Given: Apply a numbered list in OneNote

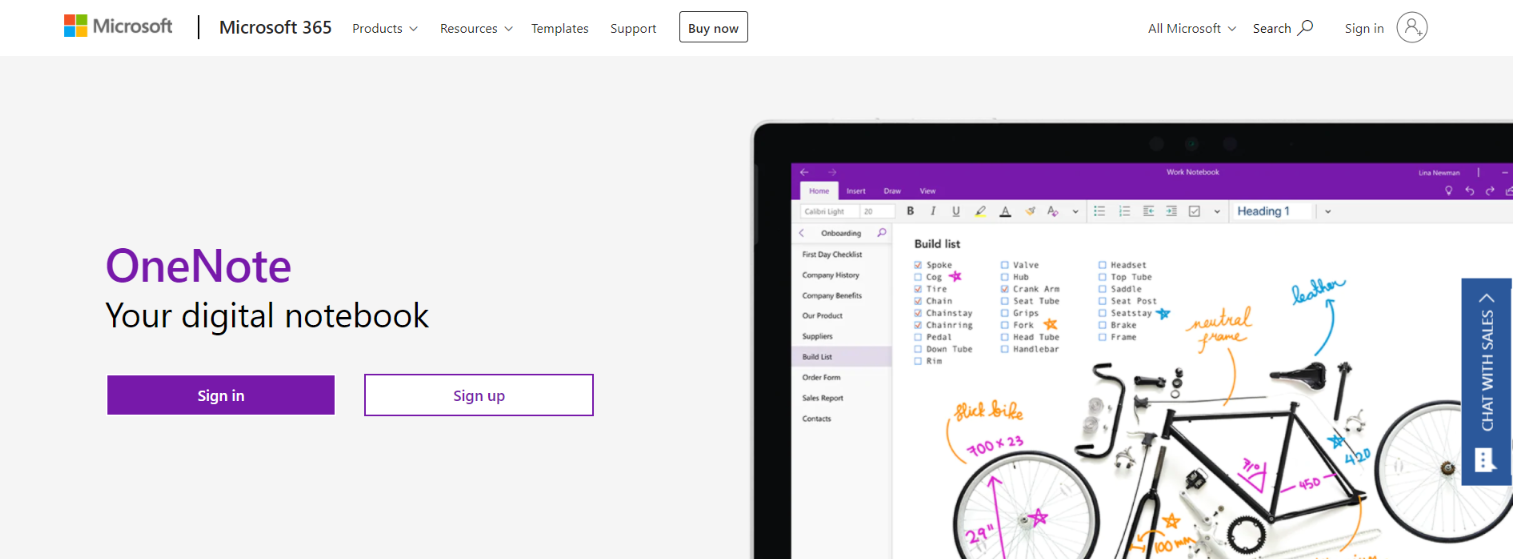Looking at the screenshot, I should (x=1124, y=211).
